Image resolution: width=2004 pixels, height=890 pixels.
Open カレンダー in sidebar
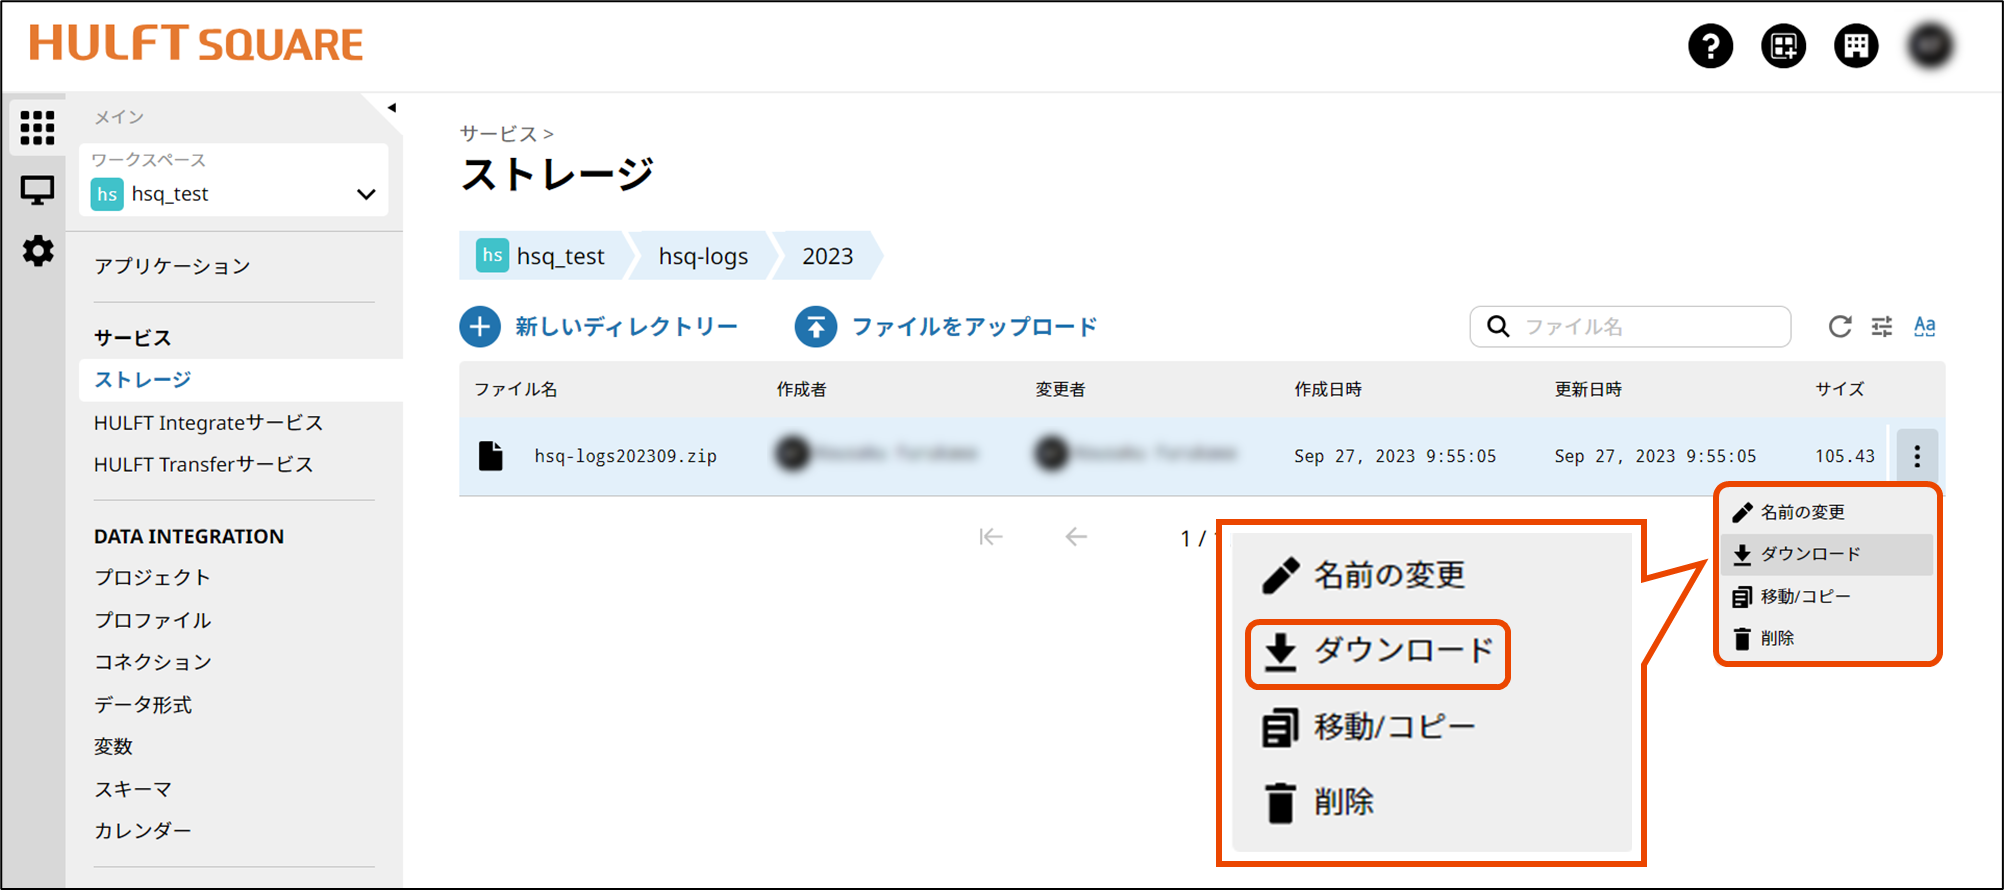143,831
